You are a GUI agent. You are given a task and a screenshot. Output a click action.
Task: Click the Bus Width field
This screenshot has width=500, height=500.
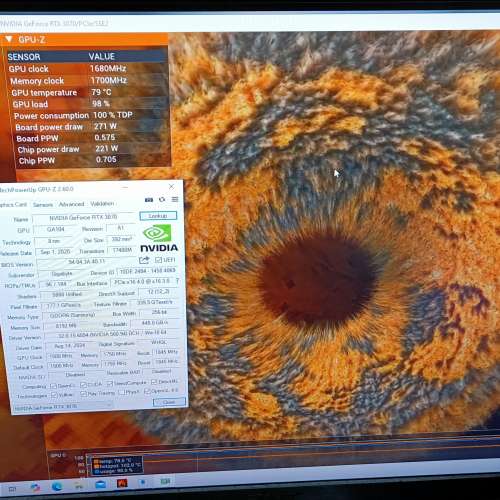[159, 312]
